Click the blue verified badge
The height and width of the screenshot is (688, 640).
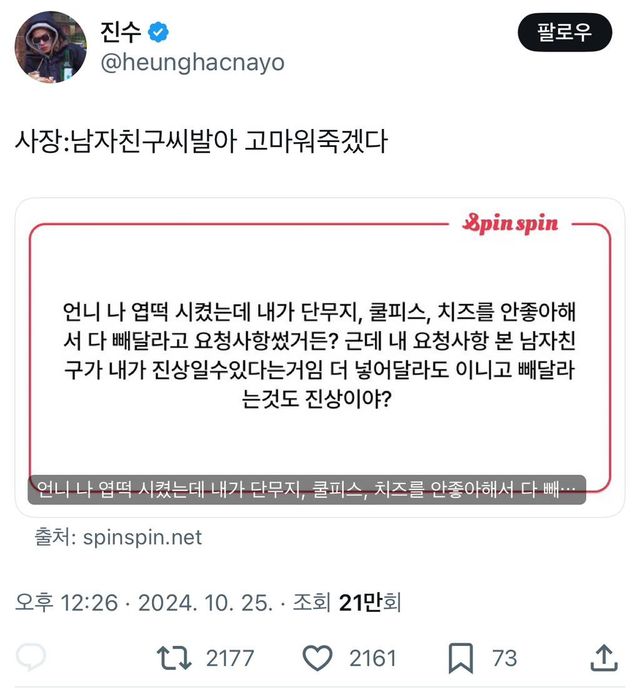coord(158,32)
